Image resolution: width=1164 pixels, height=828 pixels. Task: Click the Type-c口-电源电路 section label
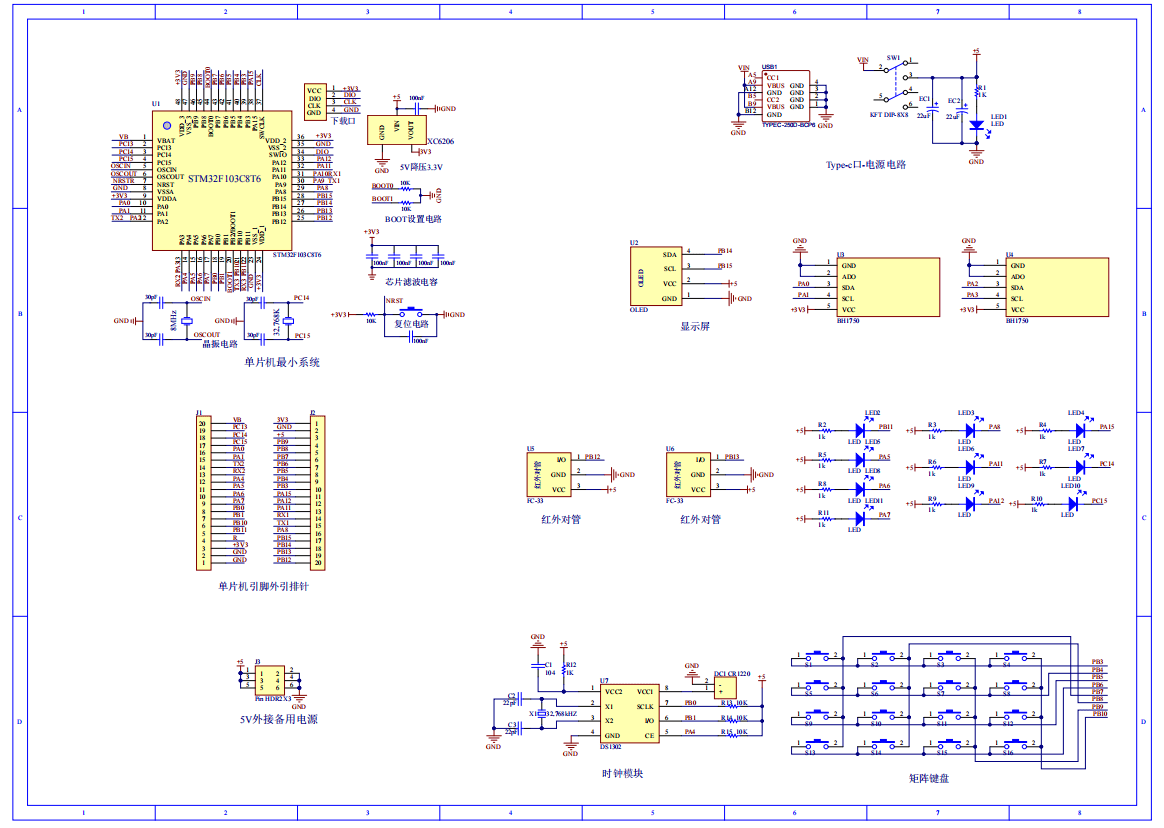pos(865,165)
